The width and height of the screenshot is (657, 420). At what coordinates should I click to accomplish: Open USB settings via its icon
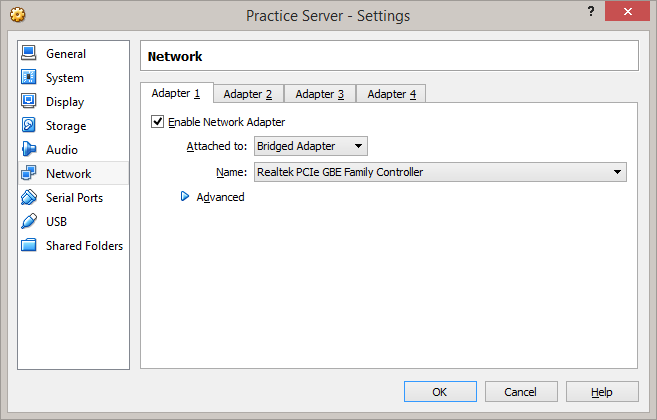click(x=28, y=221)
